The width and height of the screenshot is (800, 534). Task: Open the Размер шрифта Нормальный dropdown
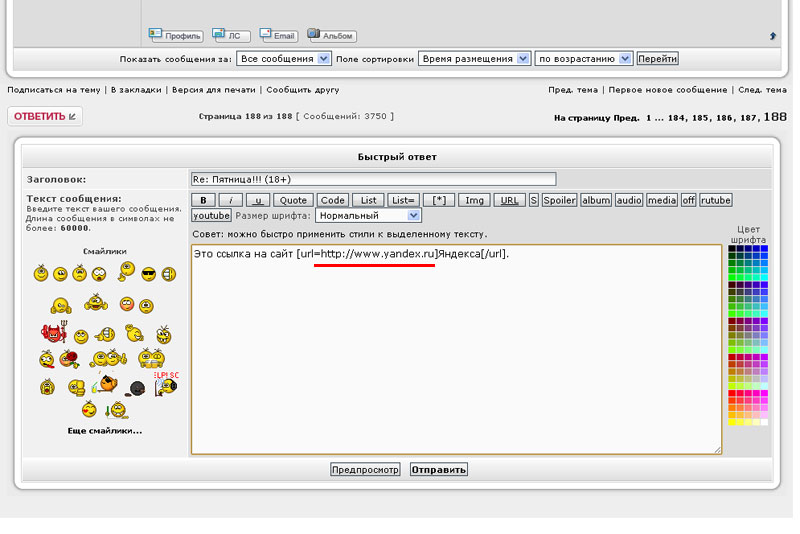click(368, 215)
